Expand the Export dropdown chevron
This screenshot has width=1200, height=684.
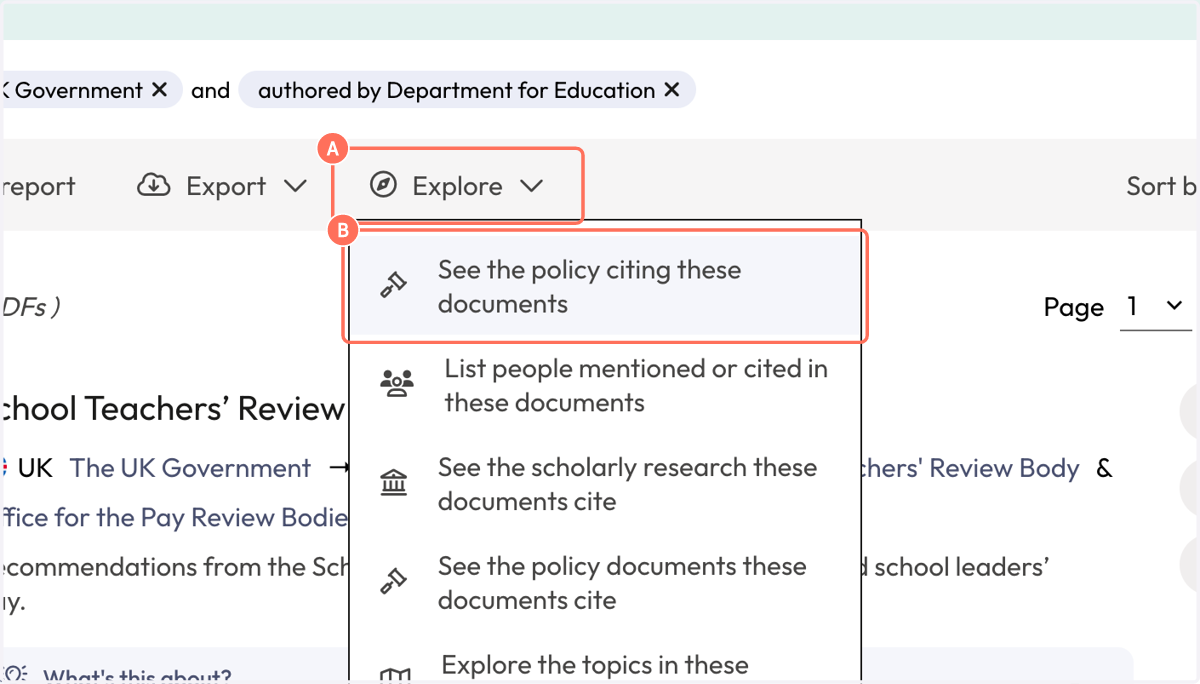coord(295,186)
